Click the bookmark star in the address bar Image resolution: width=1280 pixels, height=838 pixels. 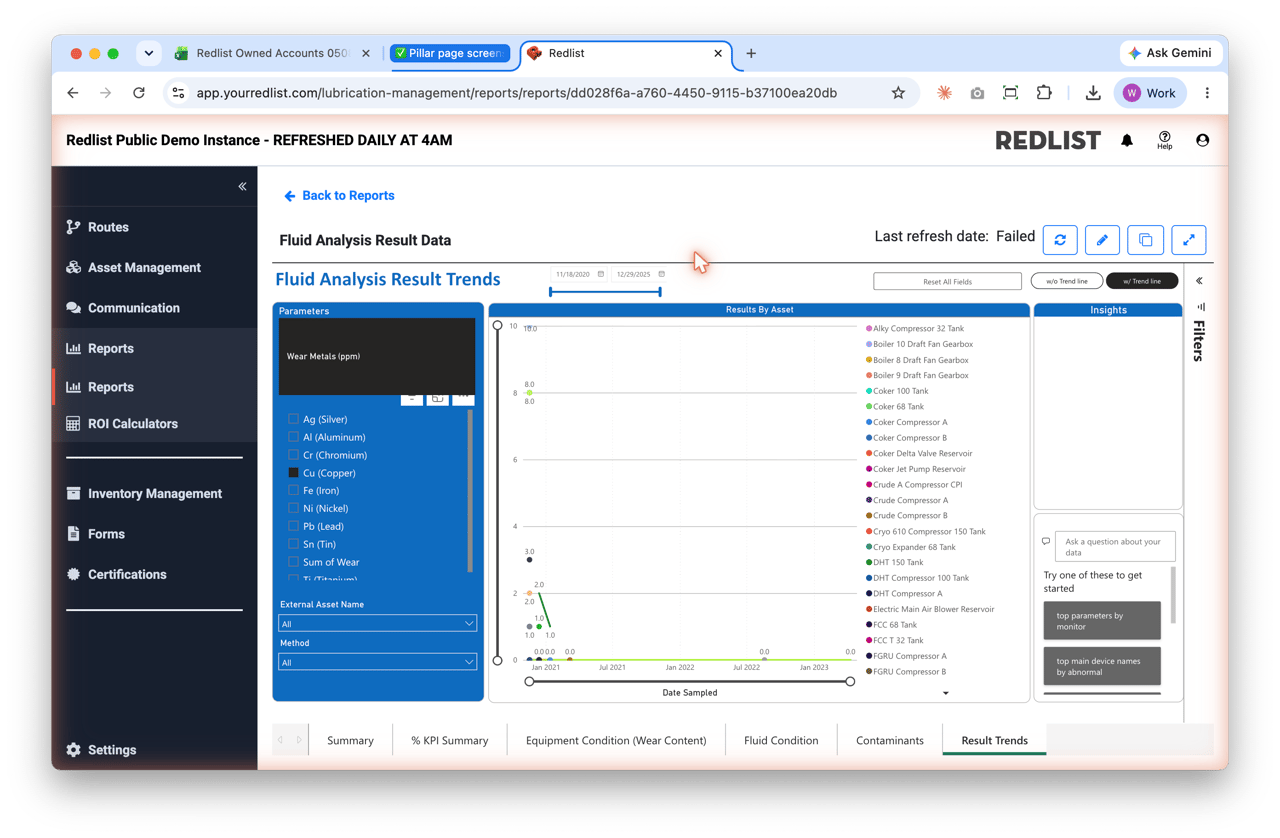(898, 93)
